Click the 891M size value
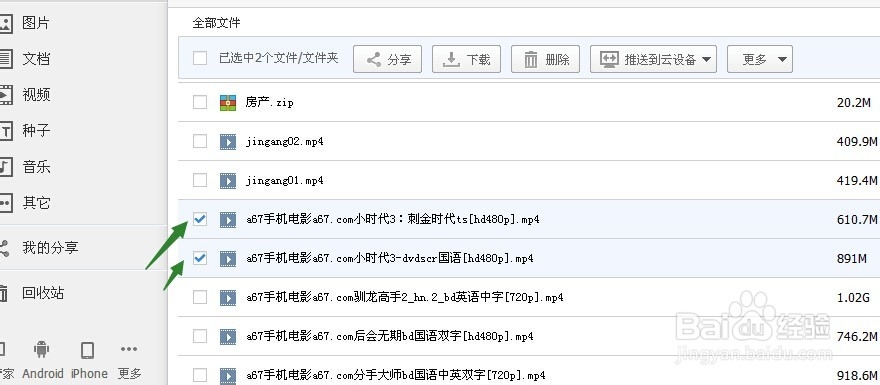This screenshot has width=880, height=385. pyautogui.click(x=851, y=258)
